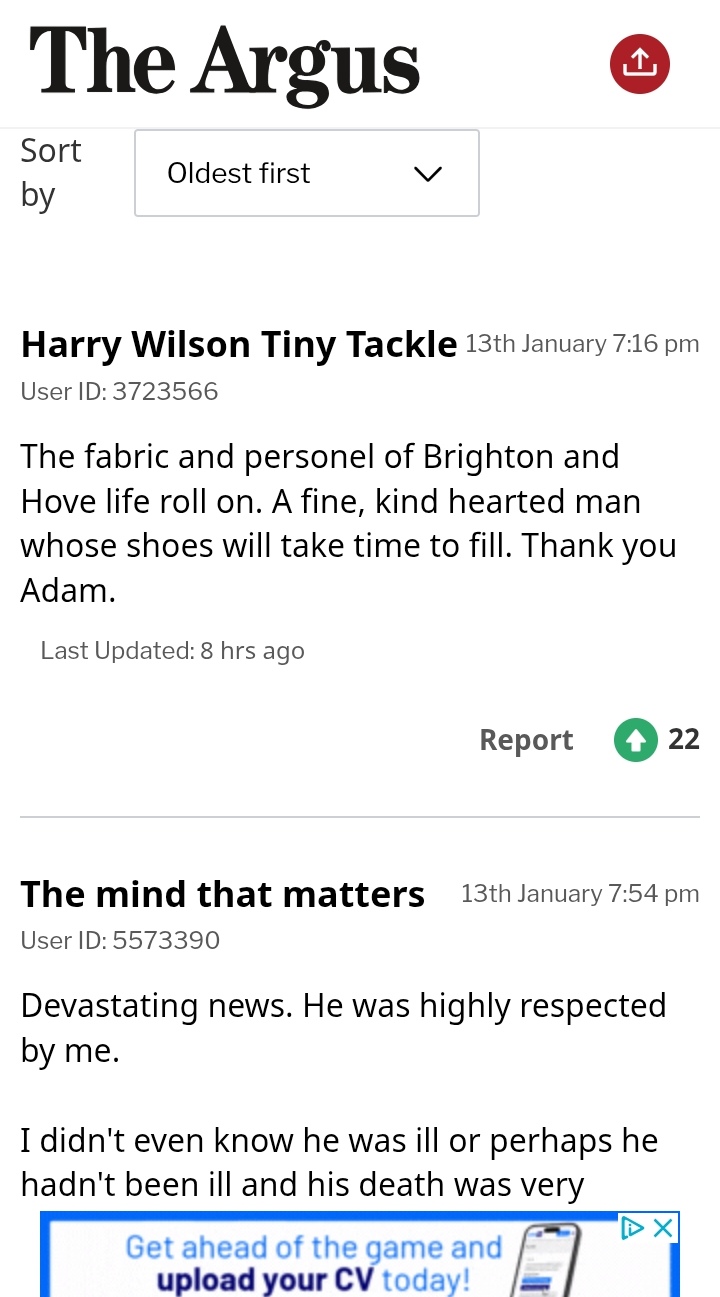Open the Oldest first sort dropdown
720x1297 pixels.
307,173
